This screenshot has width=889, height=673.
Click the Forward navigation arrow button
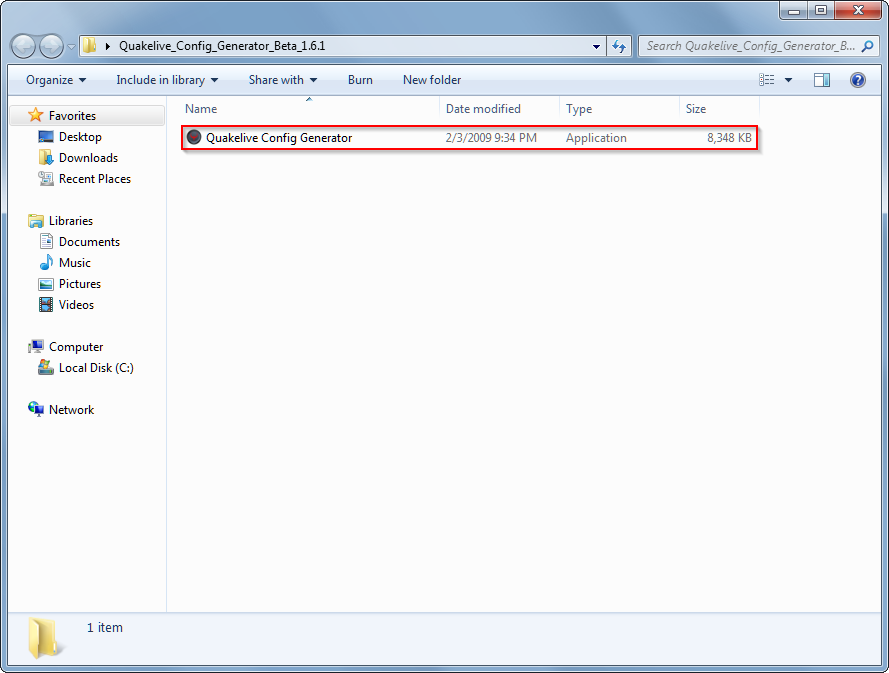(x=51, y=46)
